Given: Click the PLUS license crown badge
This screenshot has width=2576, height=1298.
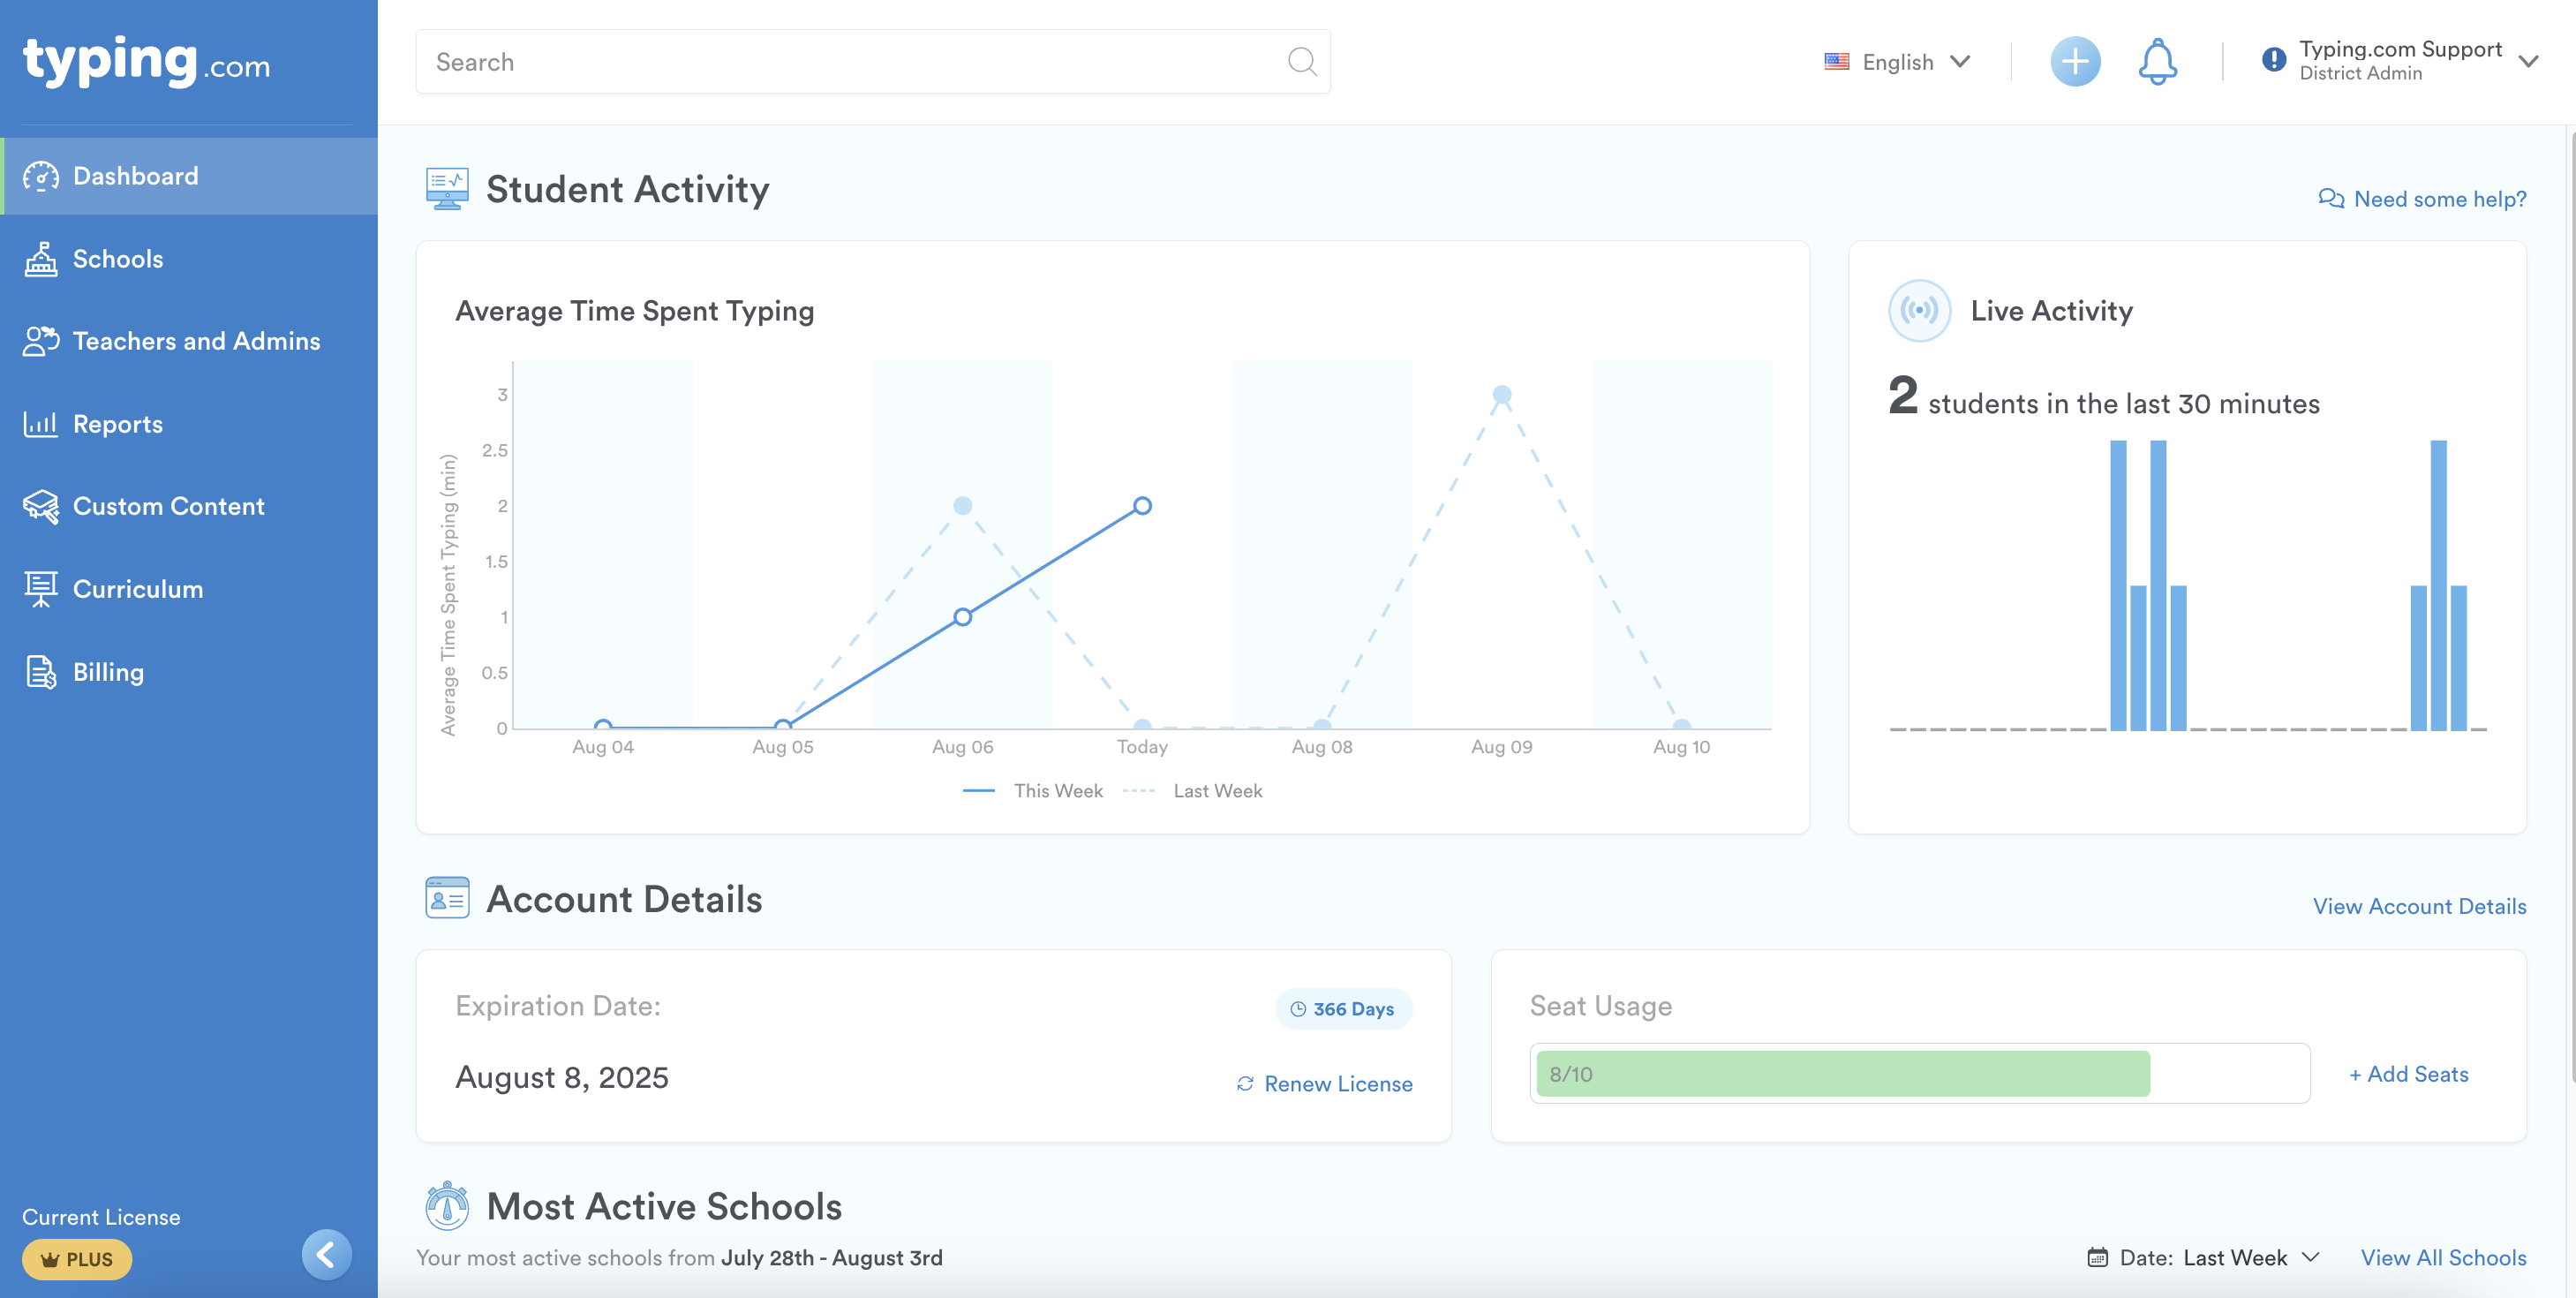Looking at the screenshot, I should click(77, 1259).
